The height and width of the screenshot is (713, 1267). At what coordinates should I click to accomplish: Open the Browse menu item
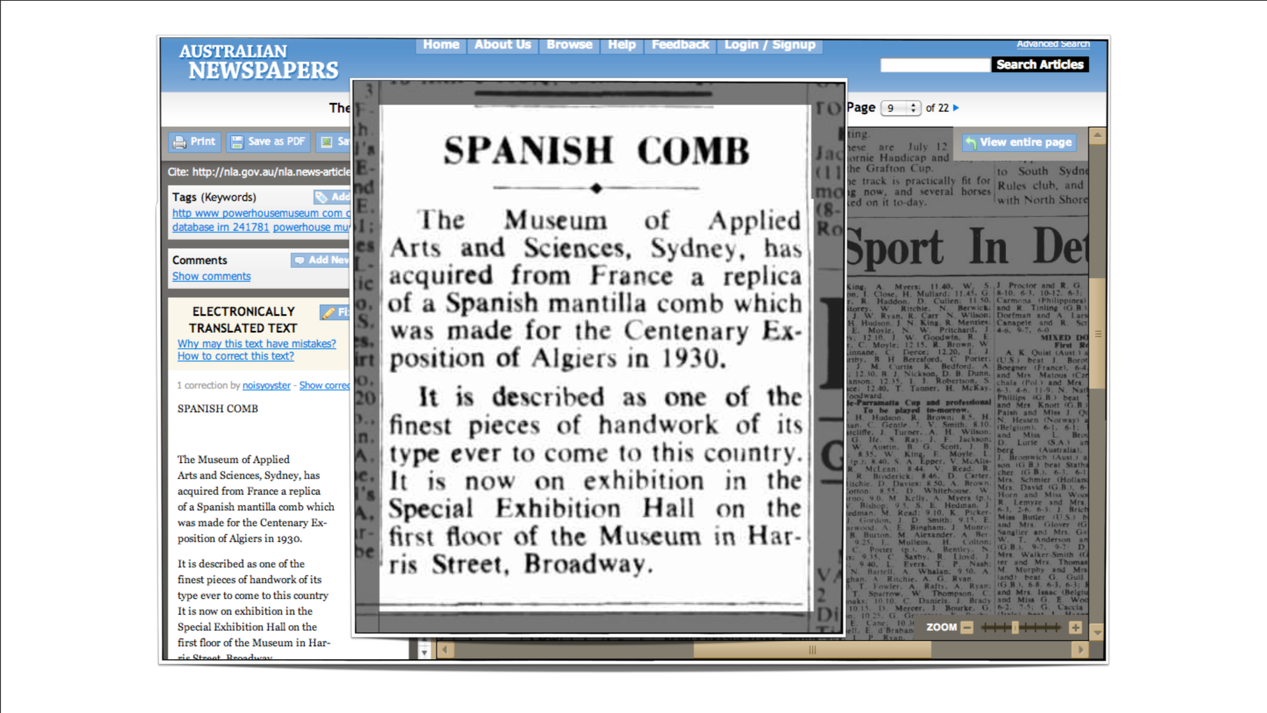(x=569, y=45)
